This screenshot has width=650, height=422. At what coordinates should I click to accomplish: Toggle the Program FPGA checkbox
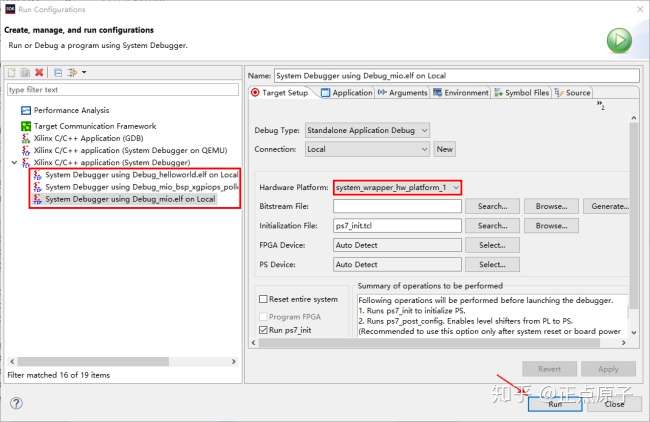click(263, 314)
